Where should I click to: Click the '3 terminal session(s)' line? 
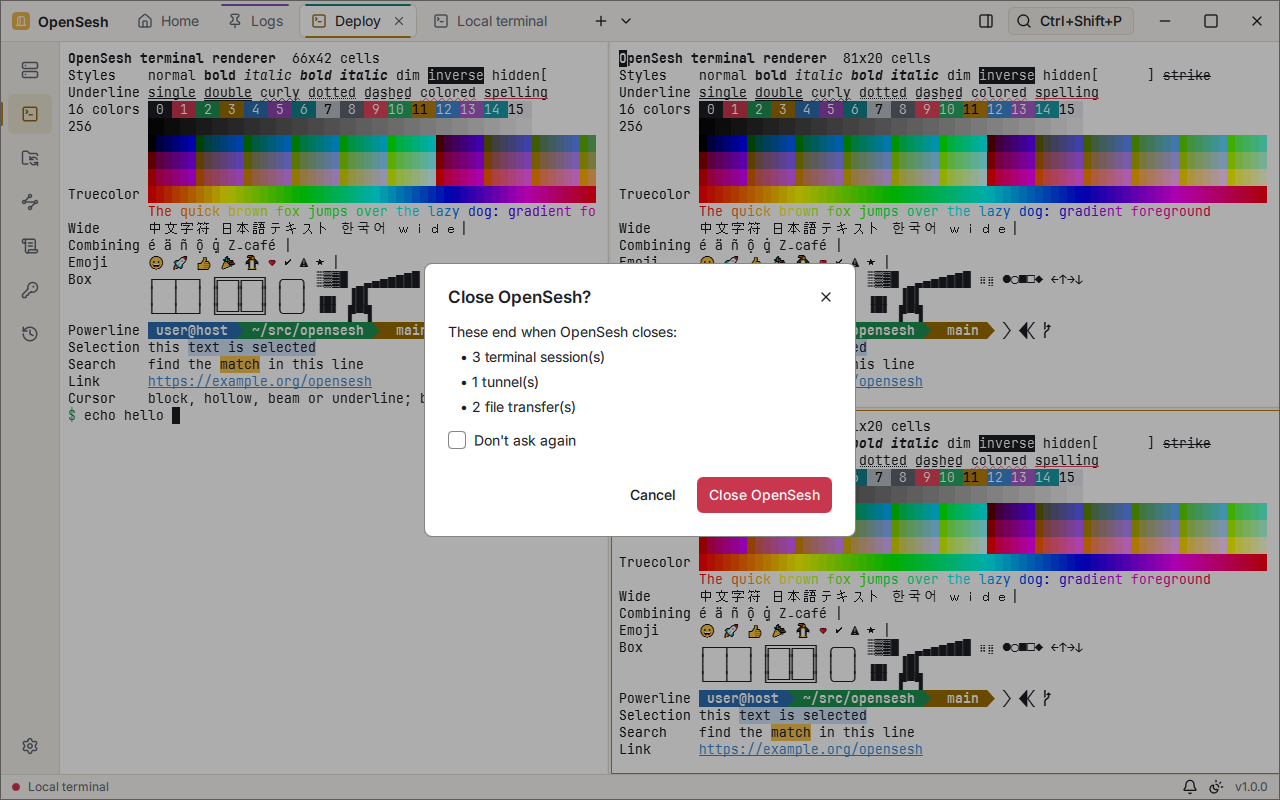point(538,357)
